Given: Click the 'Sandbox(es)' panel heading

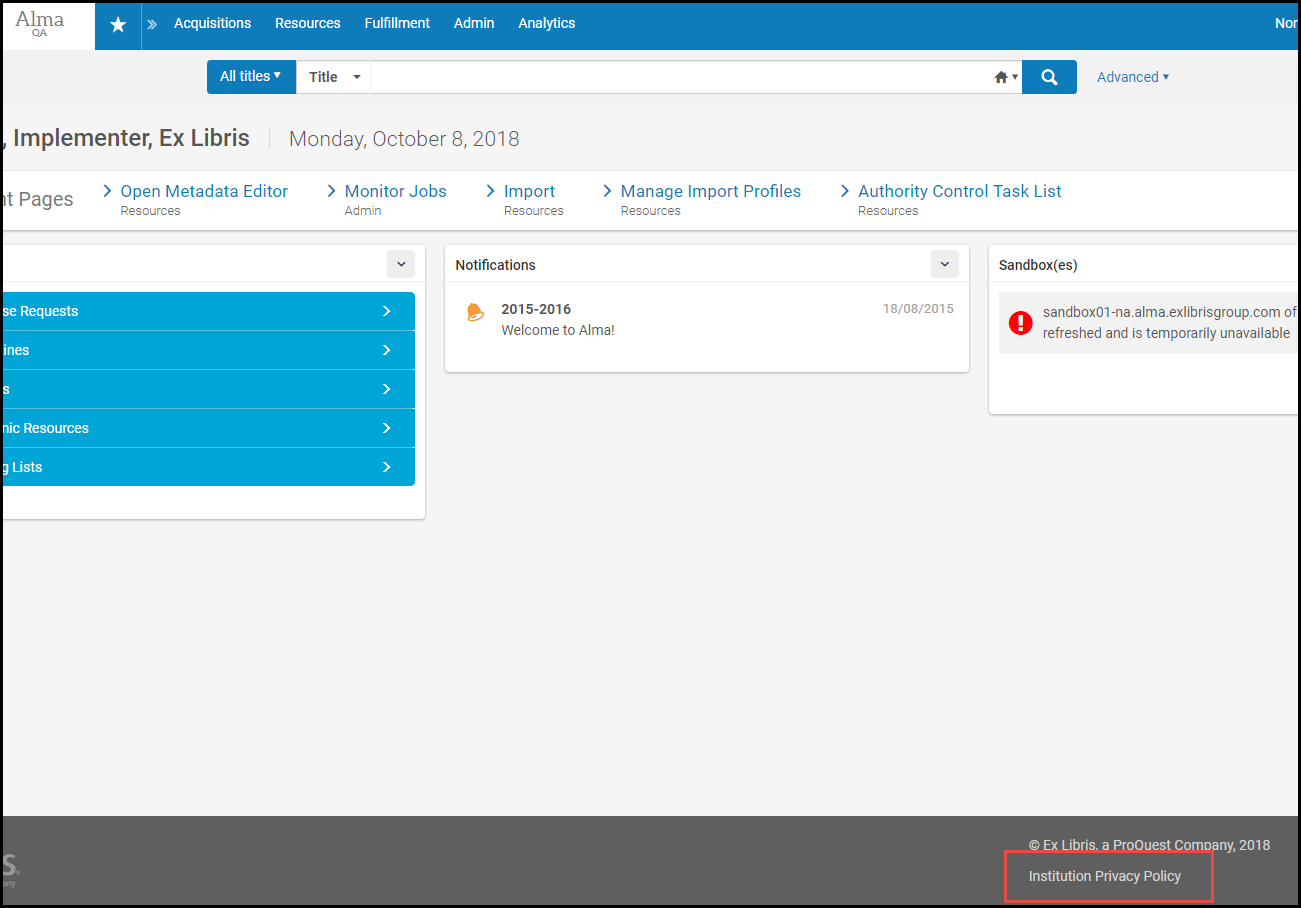Looking at the screenshot, I should click(x=1038, y=265).
